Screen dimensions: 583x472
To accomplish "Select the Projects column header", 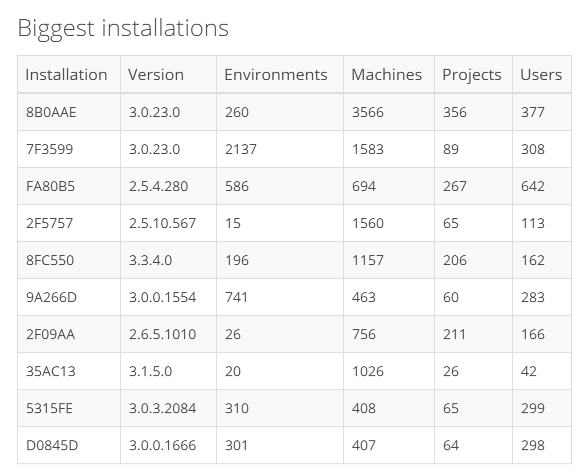I will [472, 75].
